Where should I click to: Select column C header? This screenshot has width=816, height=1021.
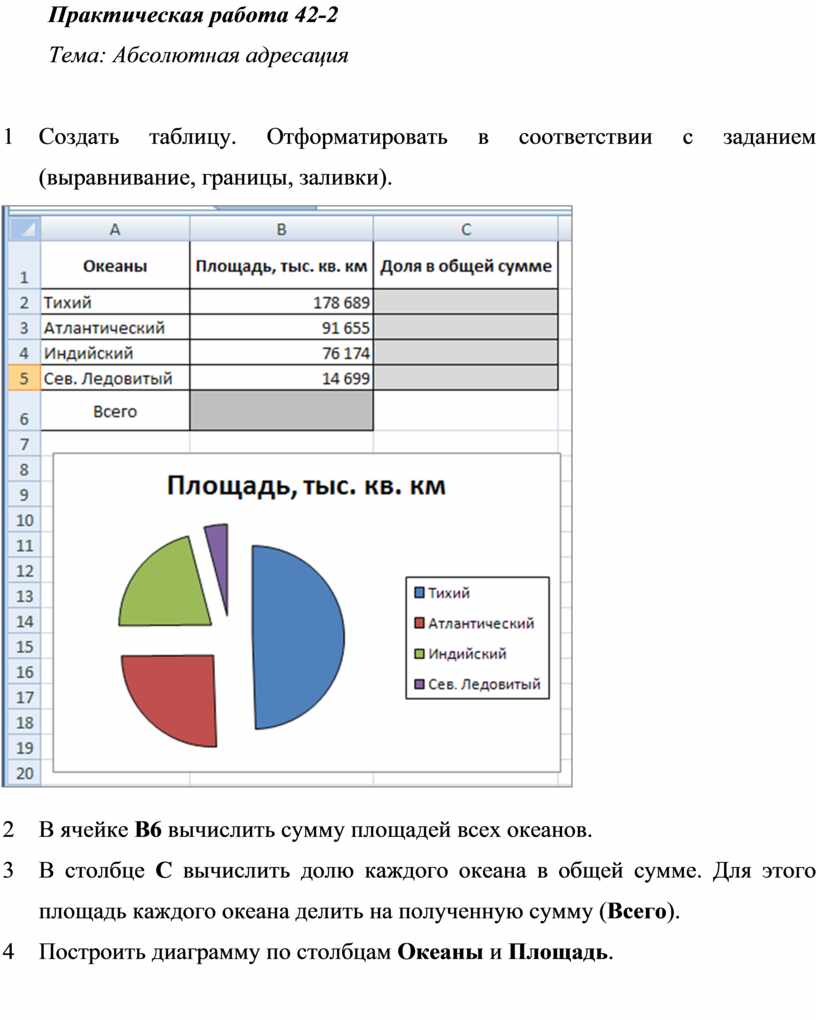[466, 229]
